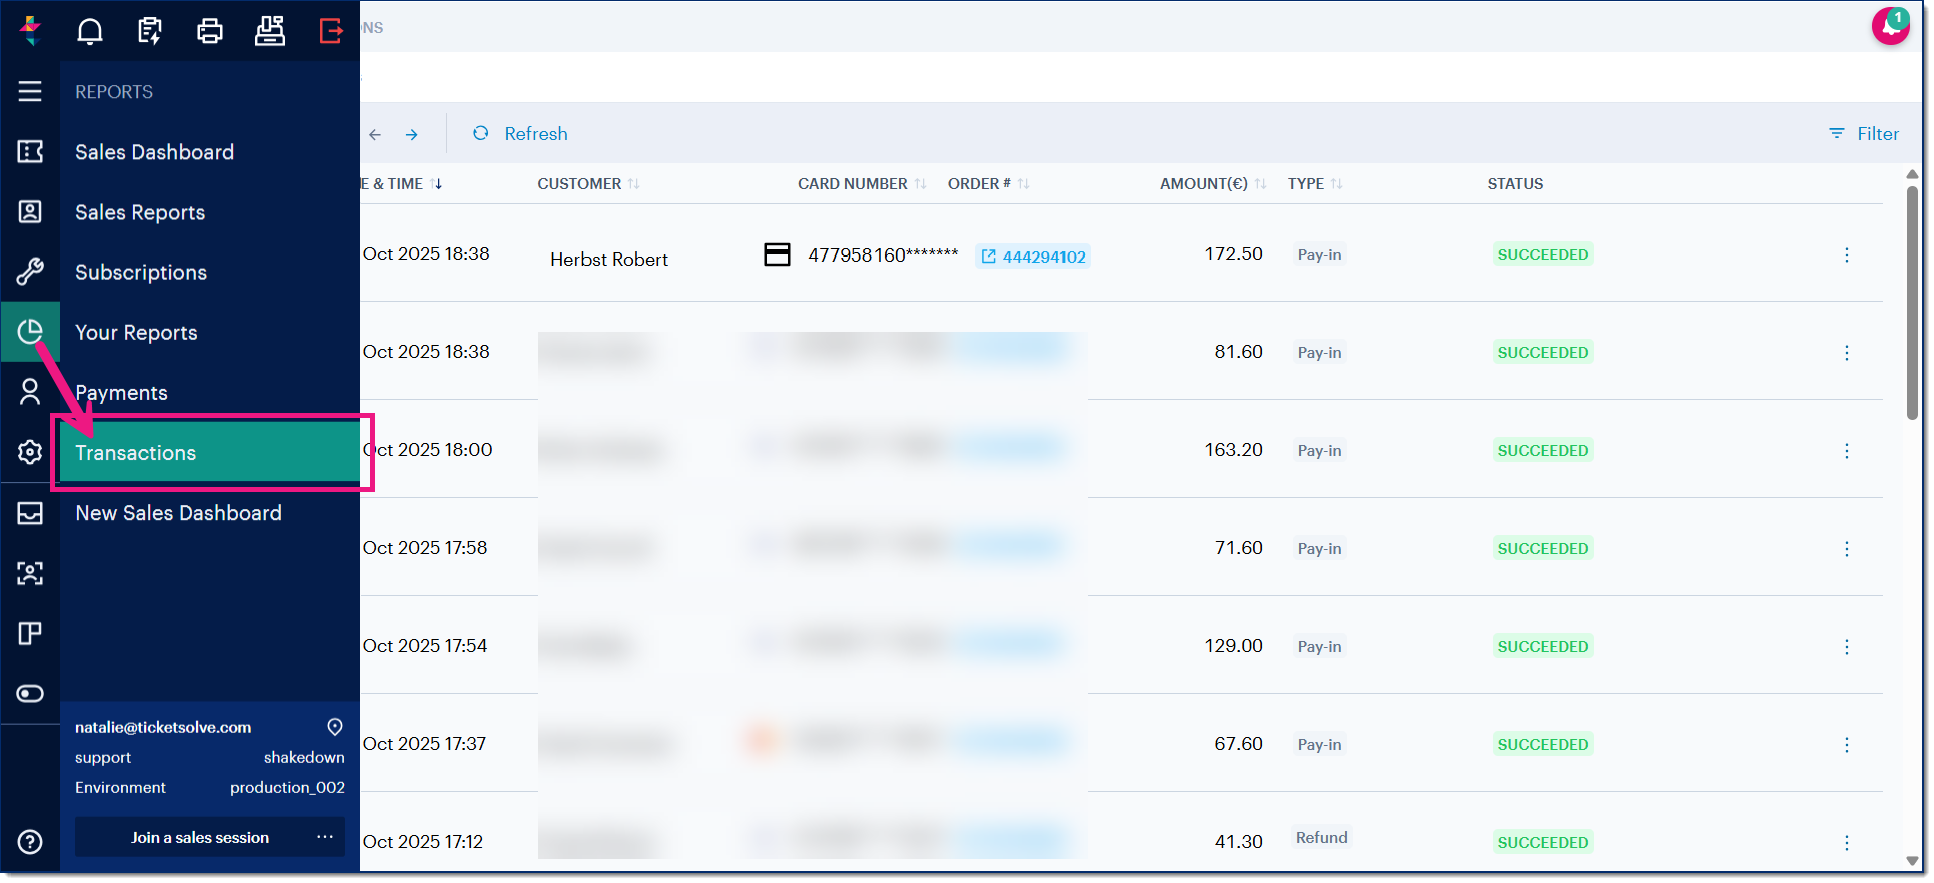Open Your Reports menu item
Viewport: 1934px width, 883px height.
tap(136, 332)
